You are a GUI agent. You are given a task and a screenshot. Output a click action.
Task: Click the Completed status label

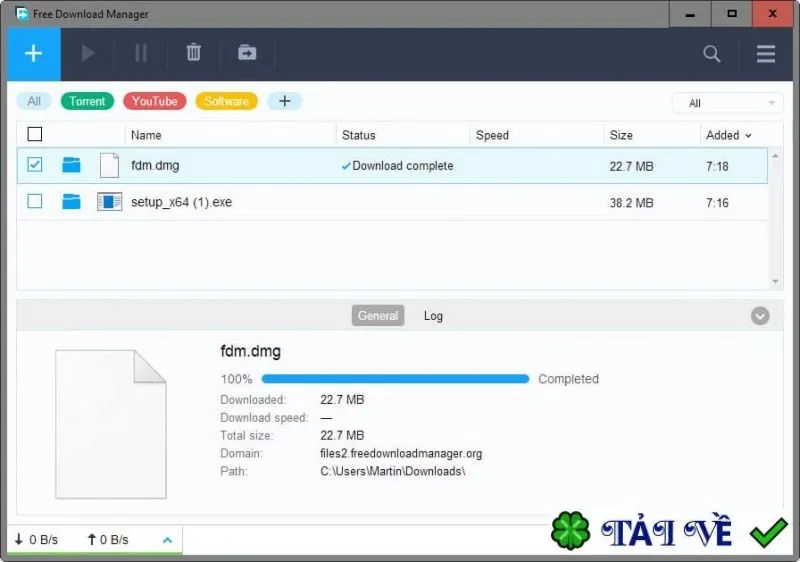pyautogui.click(x=568, y=379)
